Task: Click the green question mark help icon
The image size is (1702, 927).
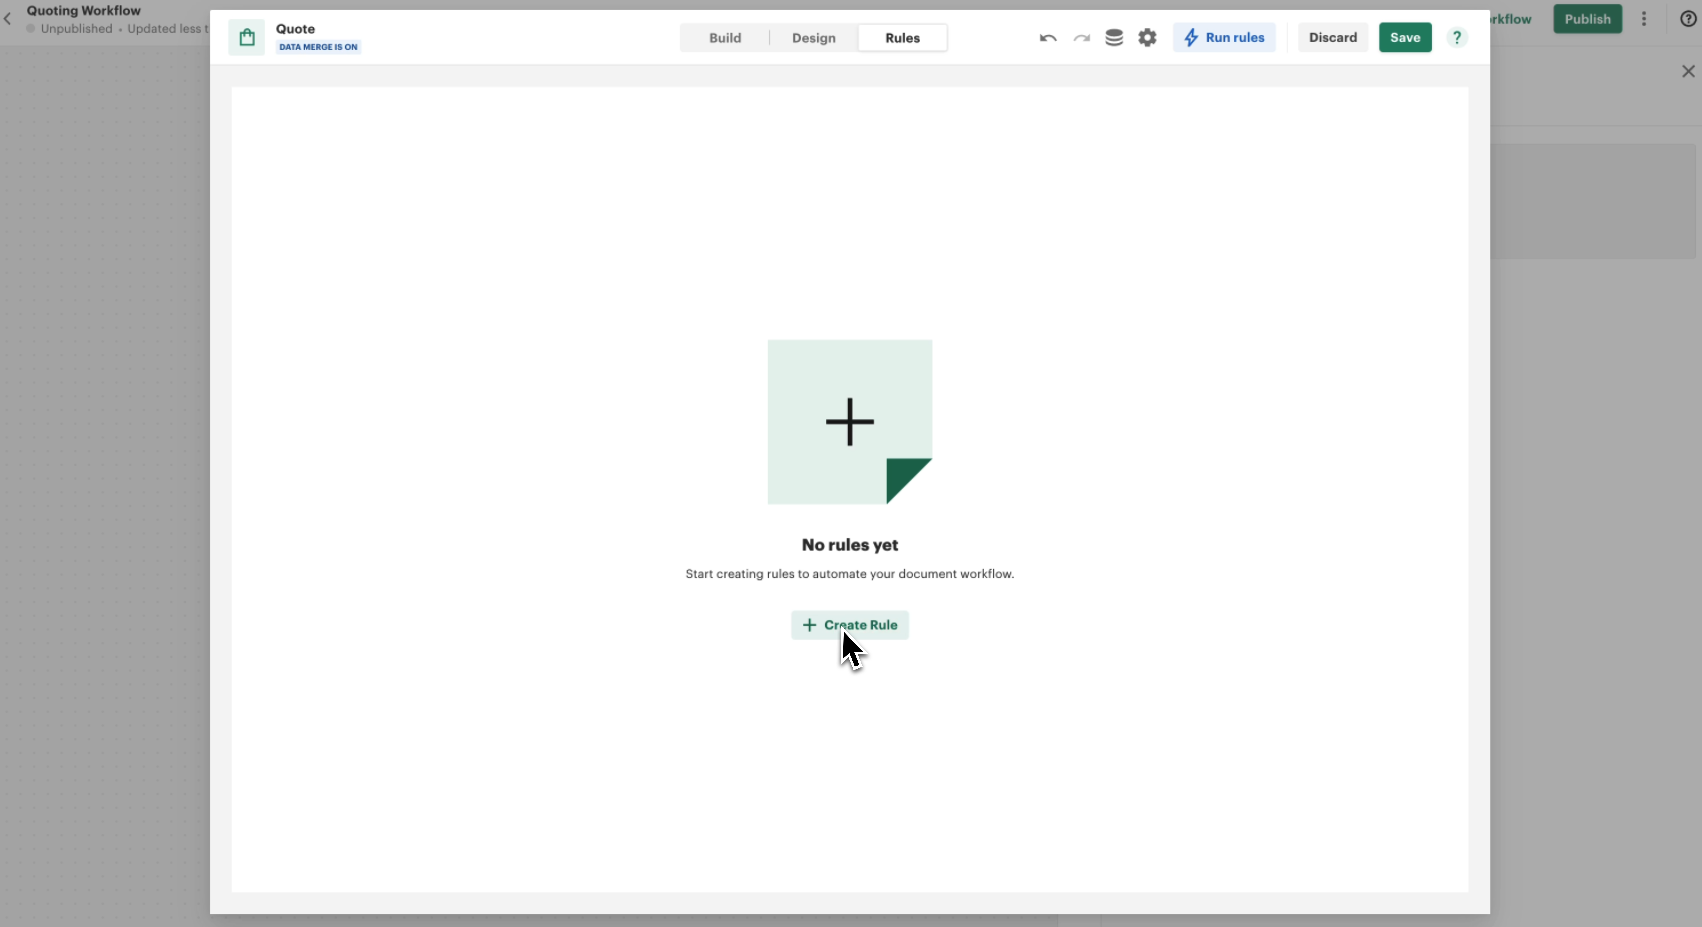Action: pyautogui.click(x=1457, y=38)
